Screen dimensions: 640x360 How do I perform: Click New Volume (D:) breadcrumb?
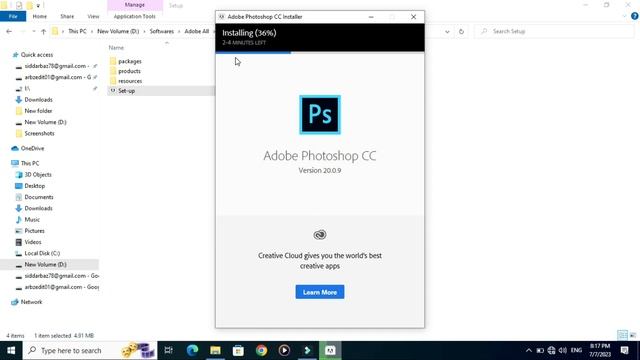click(118, 31)
